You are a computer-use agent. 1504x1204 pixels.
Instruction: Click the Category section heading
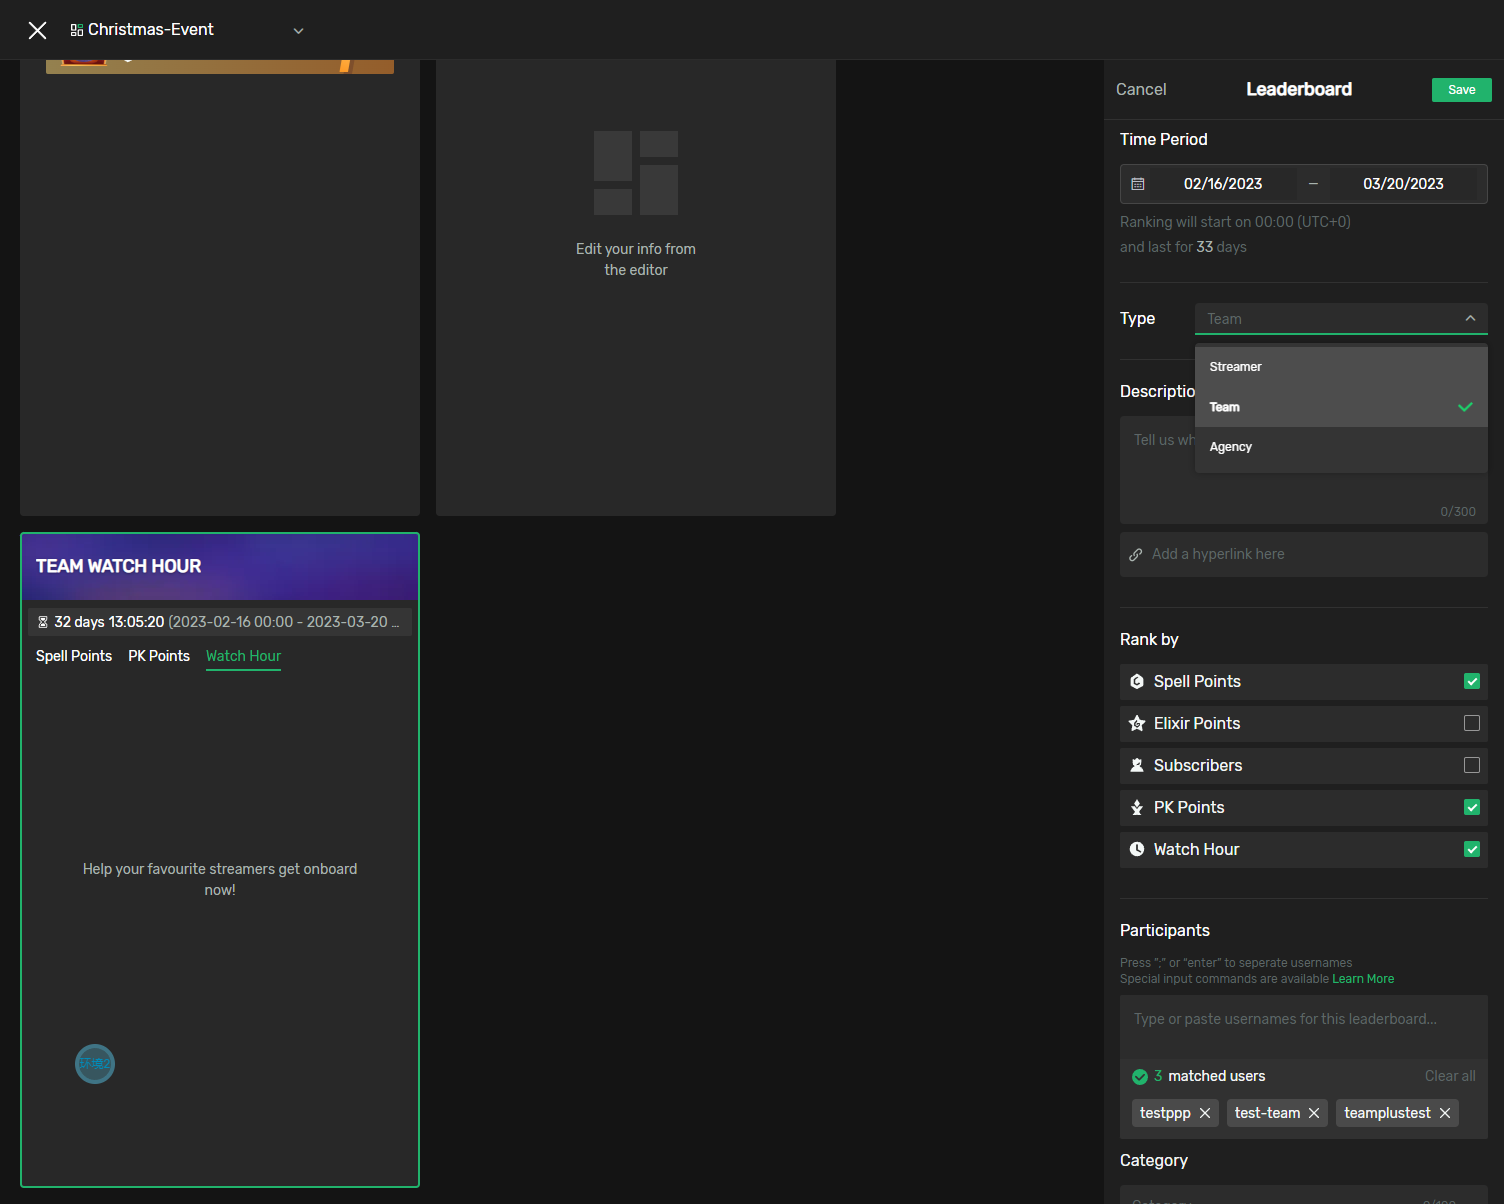click(1153, 1160)
